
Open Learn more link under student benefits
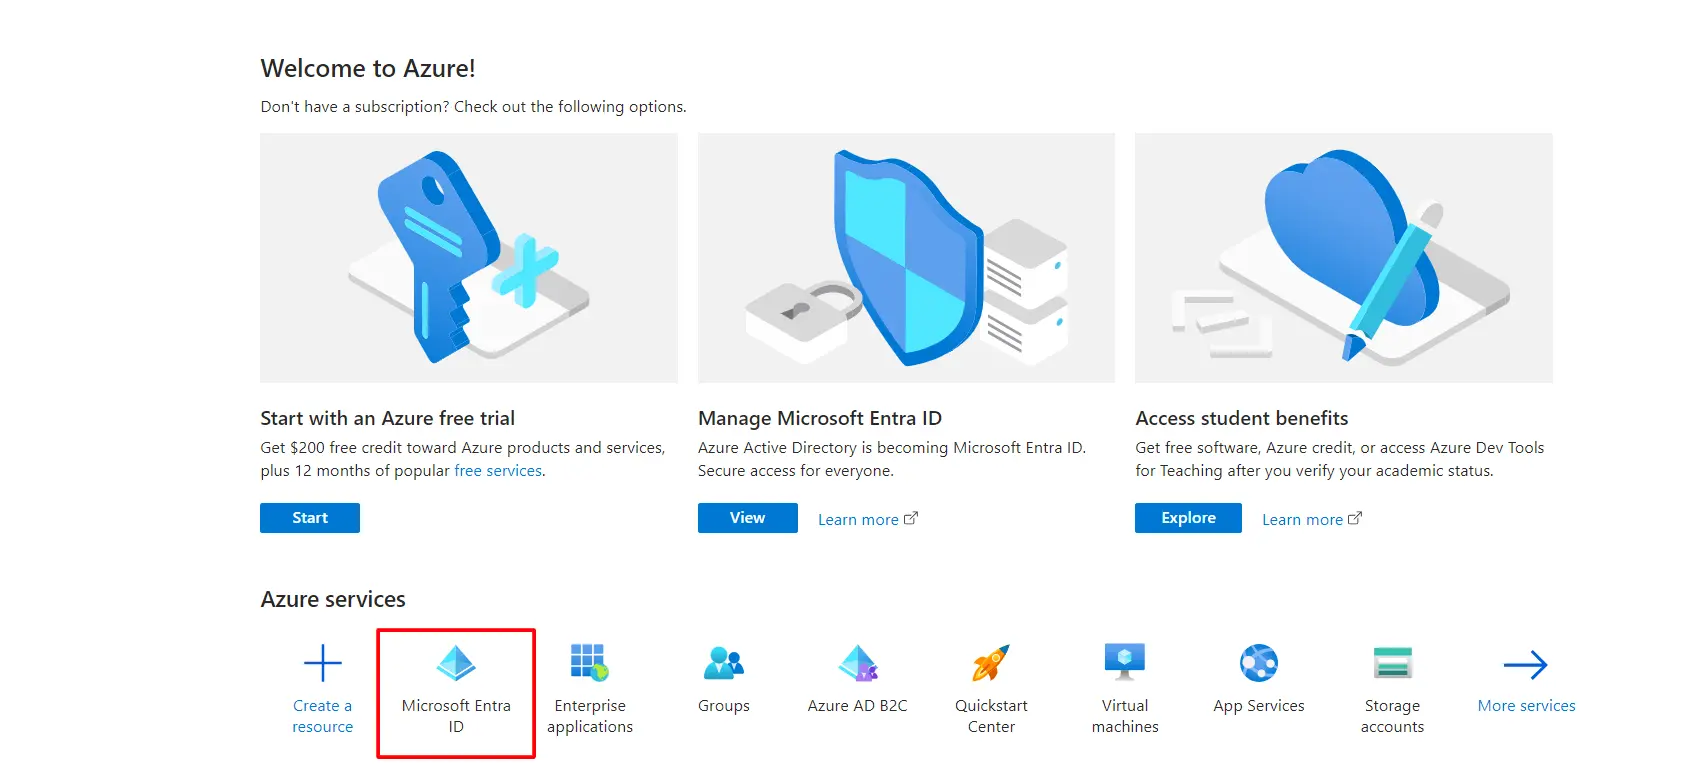pos(1302,520)
